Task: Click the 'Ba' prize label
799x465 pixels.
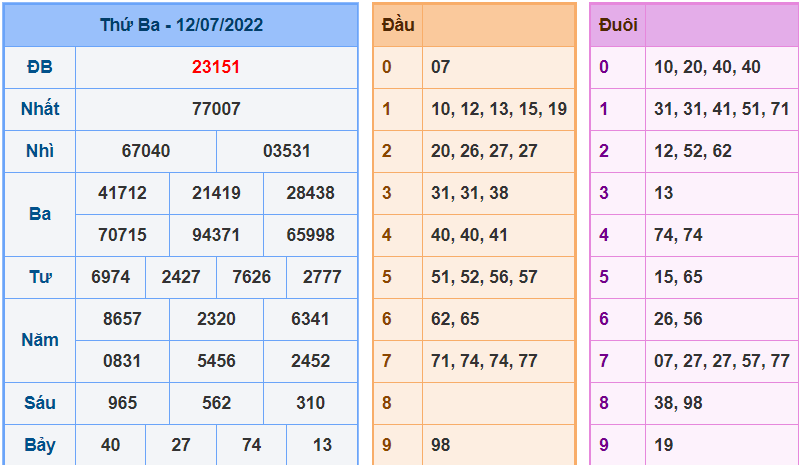Action: pos(40,214)
